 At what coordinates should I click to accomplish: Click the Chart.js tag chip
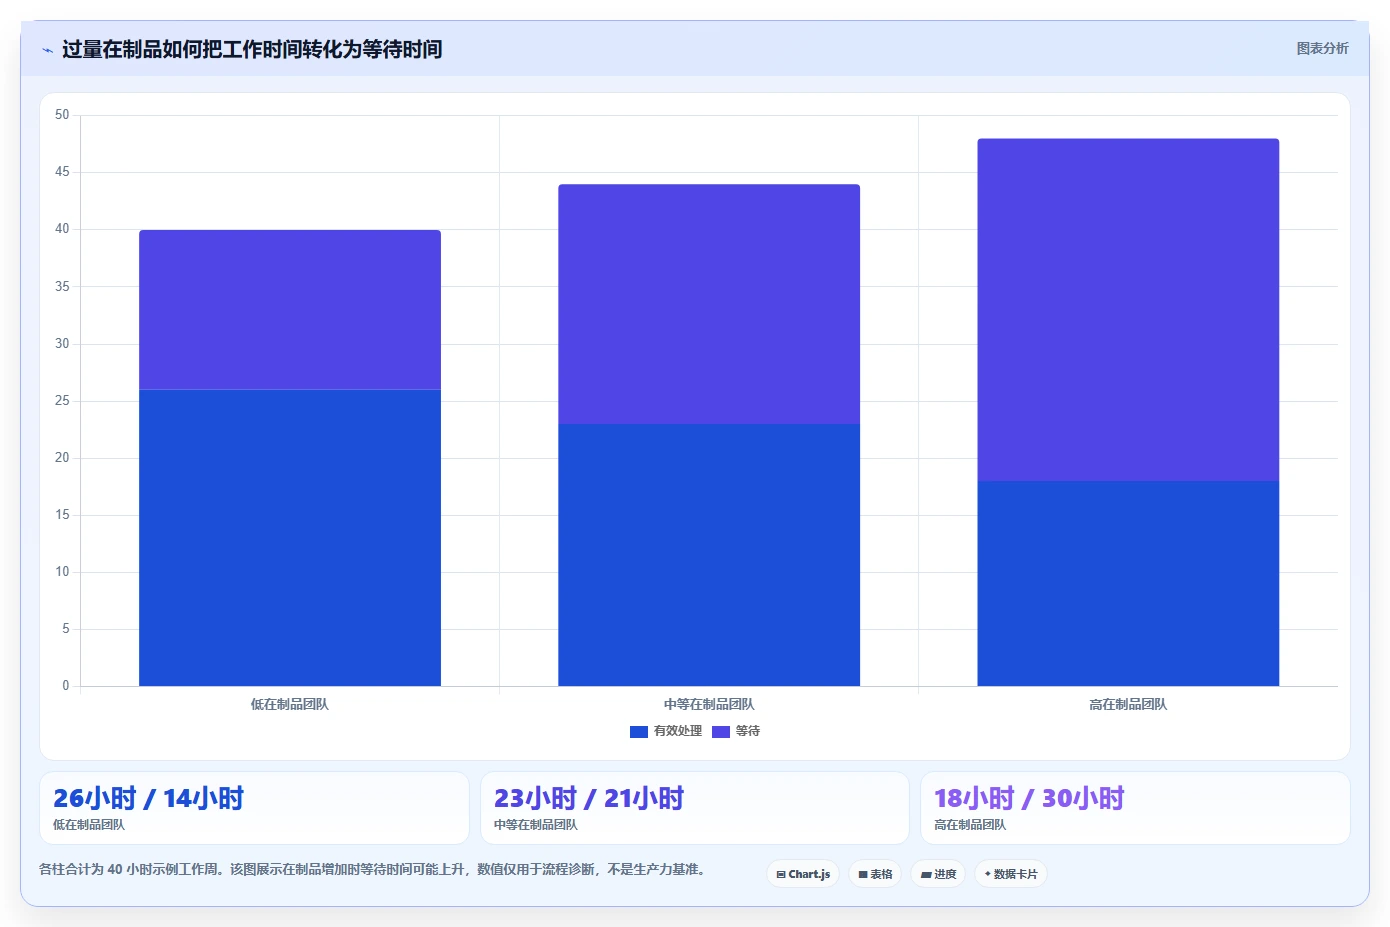[803, 874]
